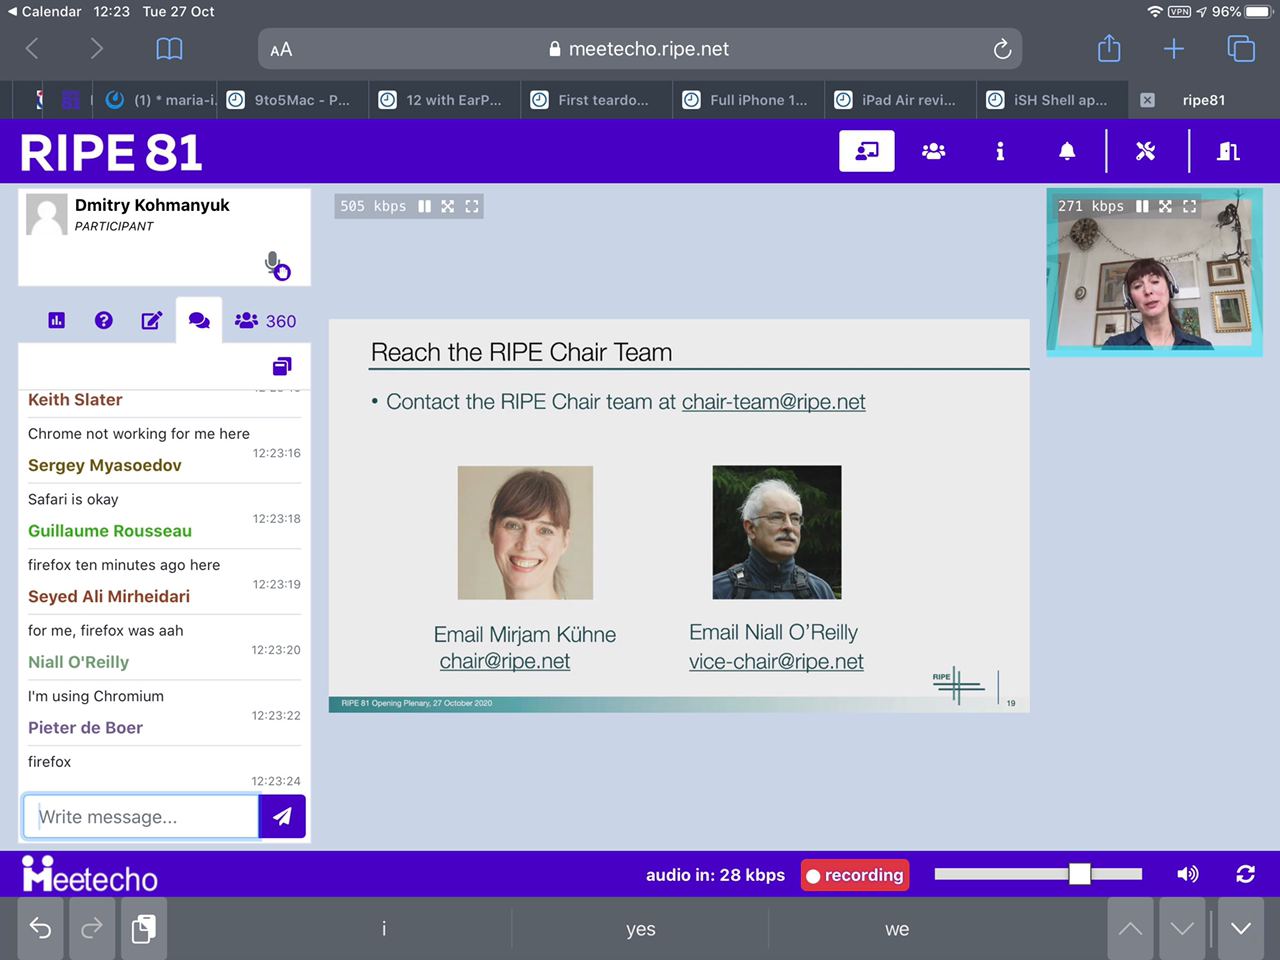Choose the 'yes' keyboard suggestion

640,929
